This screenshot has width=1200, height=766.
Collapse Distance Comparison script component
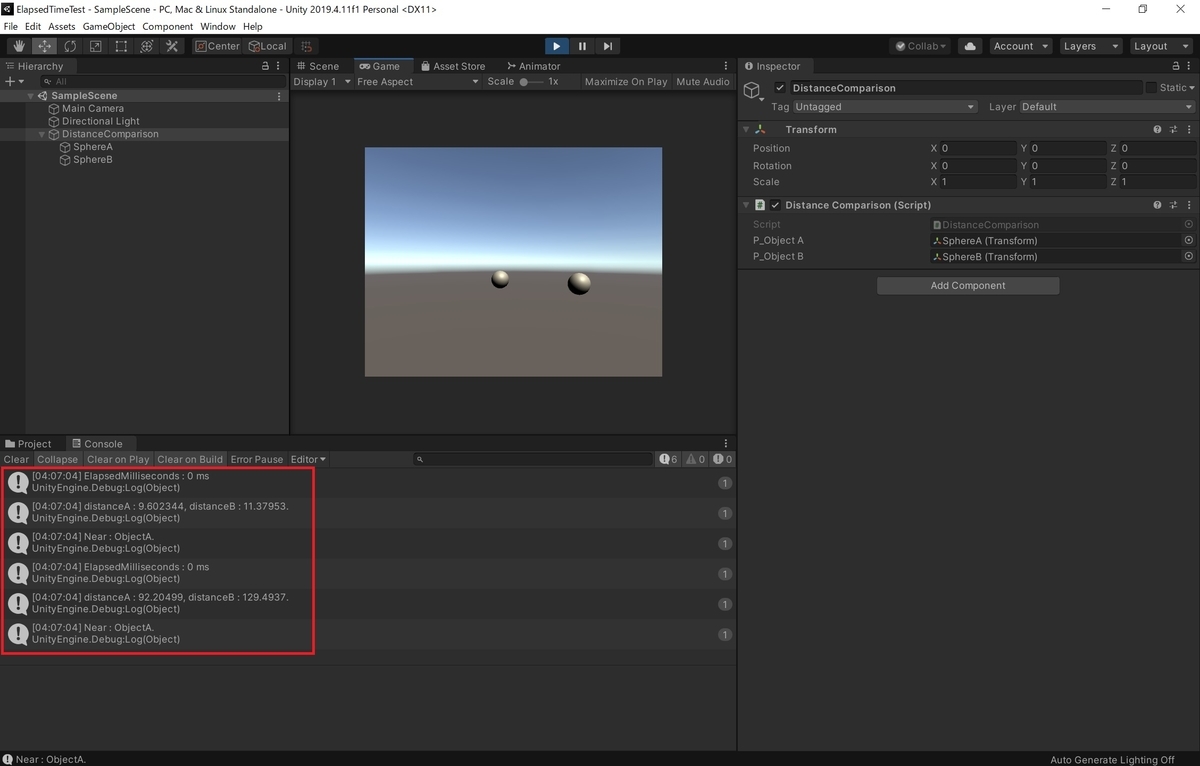point(746,205)
